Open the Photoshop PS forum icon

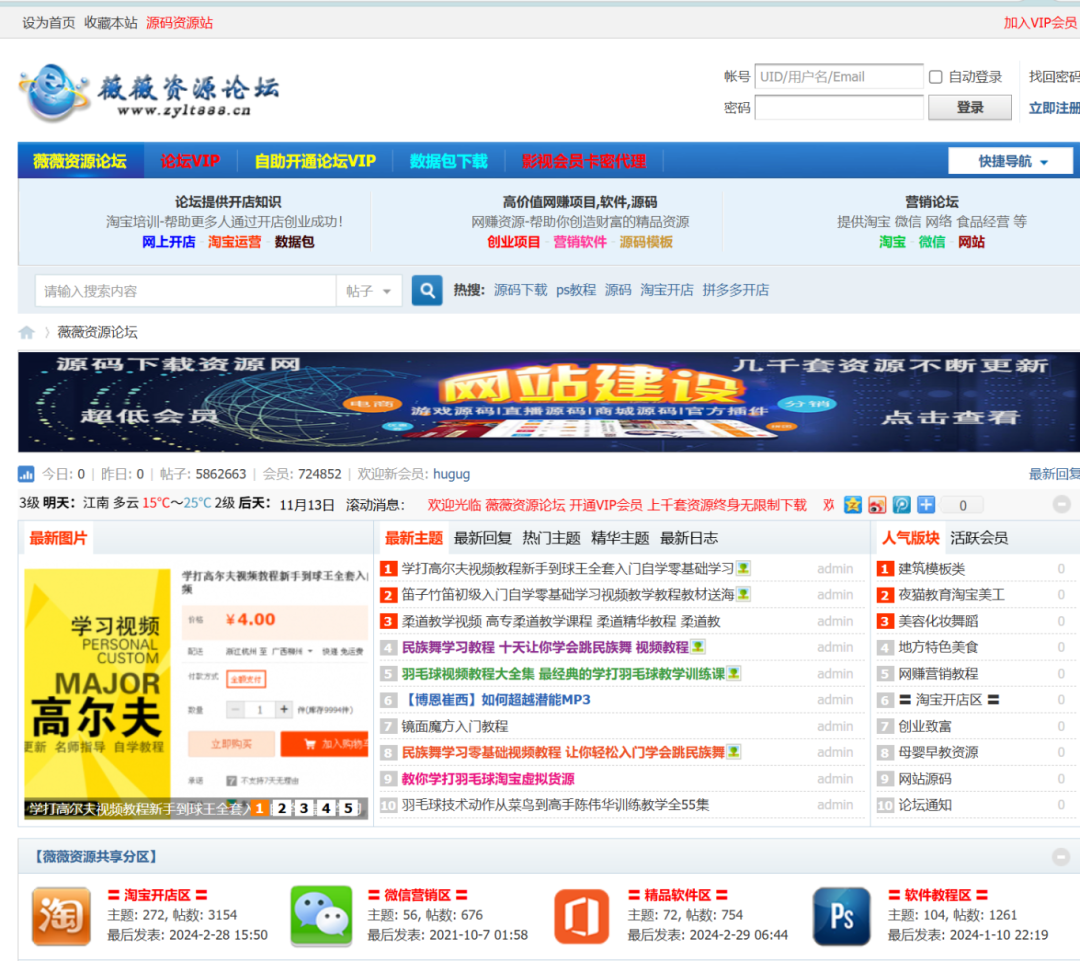841,916
